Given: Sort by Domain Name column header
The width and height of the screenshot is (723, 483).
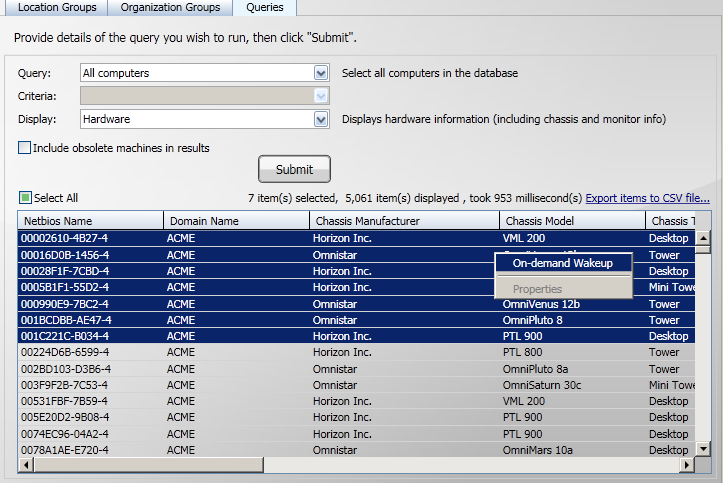Looking at the screenshot, I should [236, 221].
